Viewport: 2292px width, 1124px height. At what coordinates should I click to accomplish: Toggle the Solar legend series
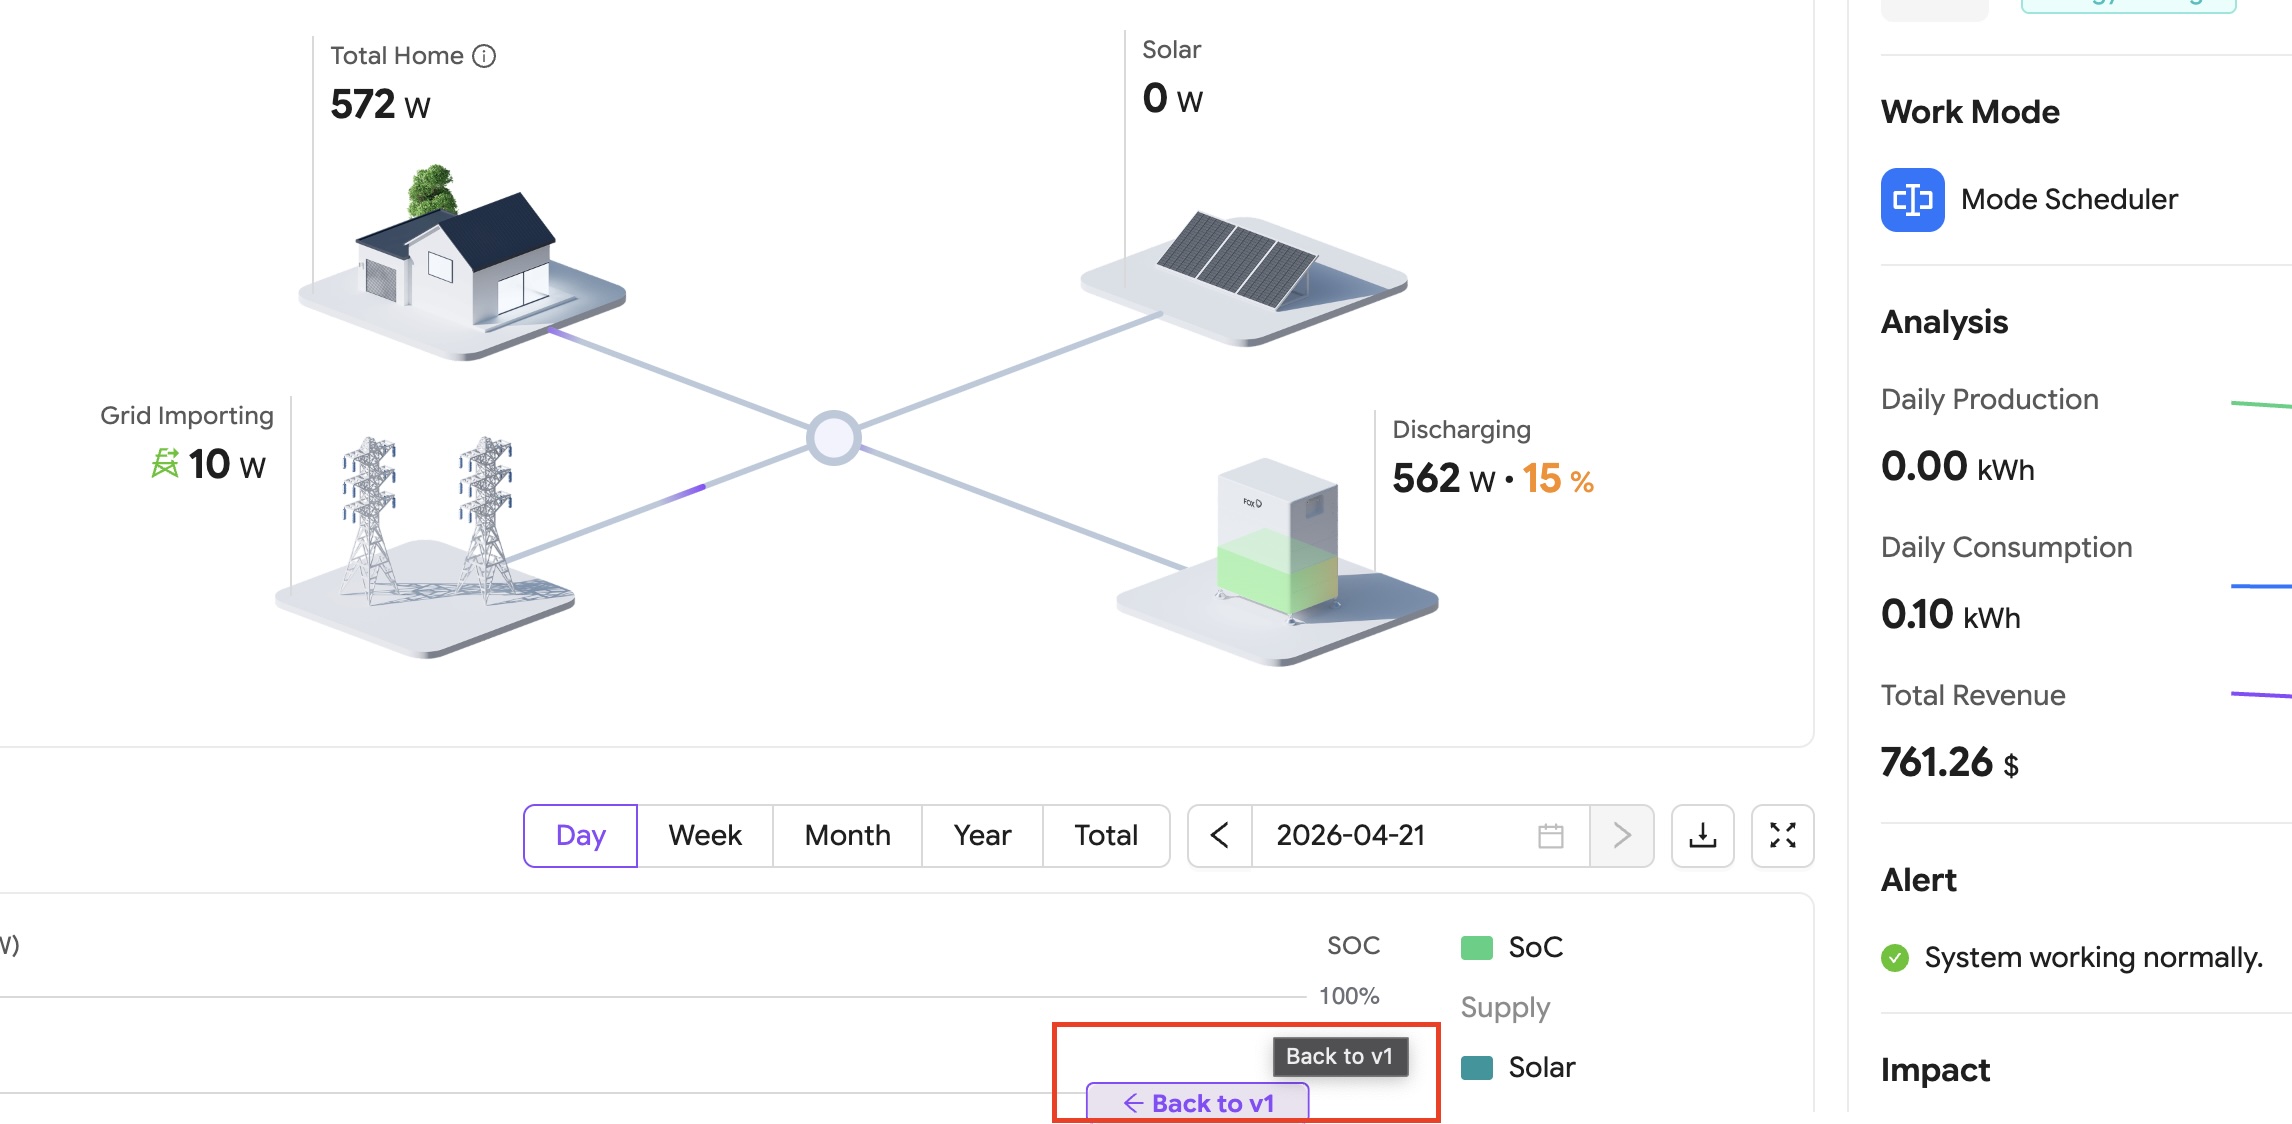1518,1068
